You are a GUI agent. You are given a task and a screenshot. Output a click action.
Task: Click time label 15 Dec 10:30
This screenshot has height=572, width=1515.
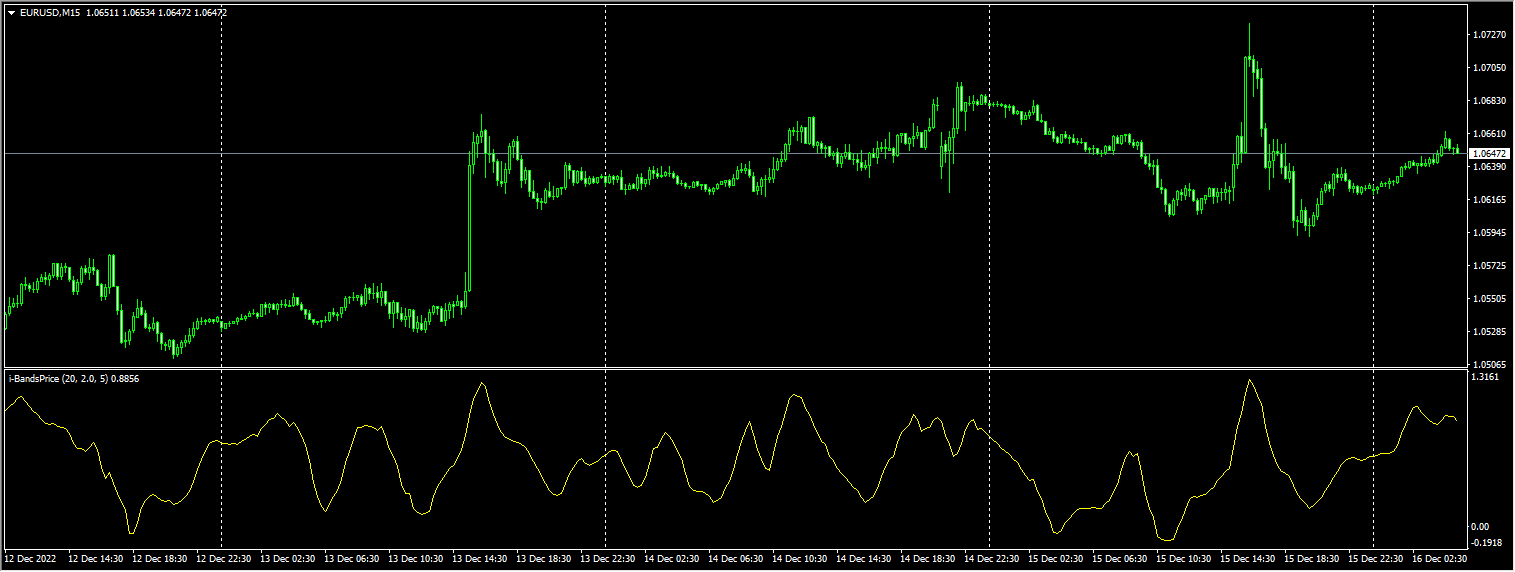[x=1182, y=558]
